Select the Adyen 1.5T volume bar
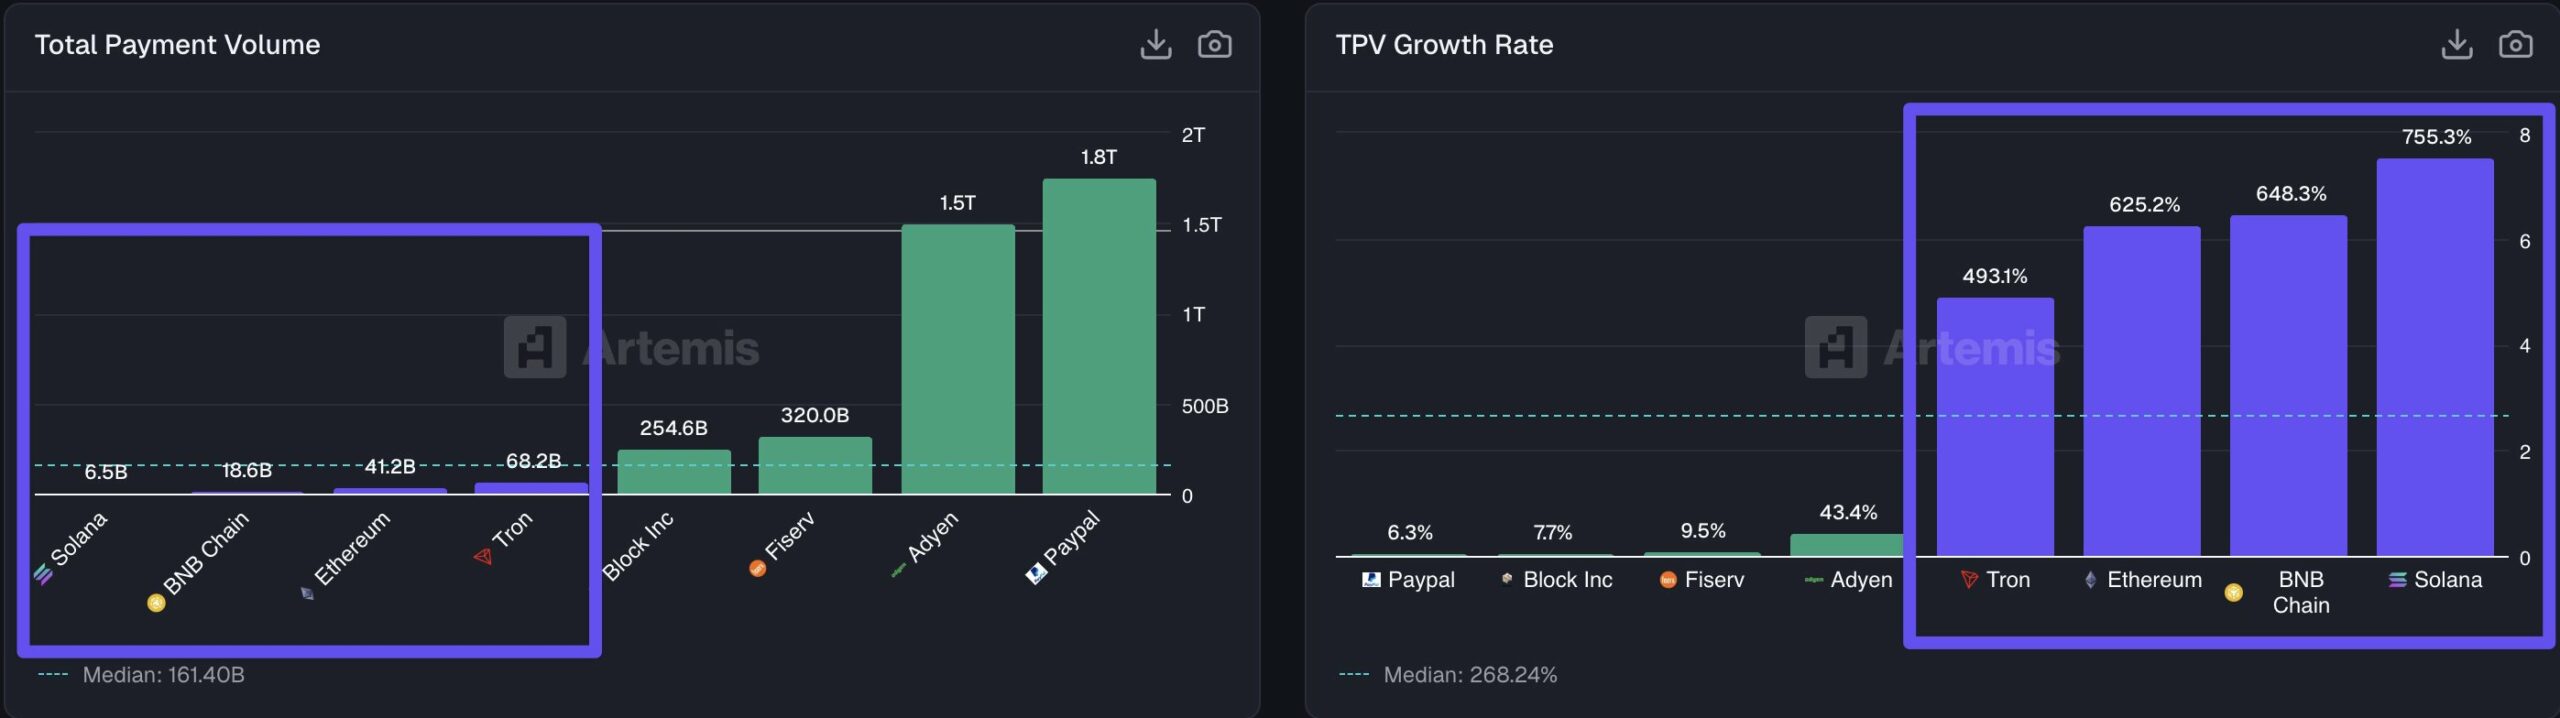2560x718 pixels. [958, 359]
